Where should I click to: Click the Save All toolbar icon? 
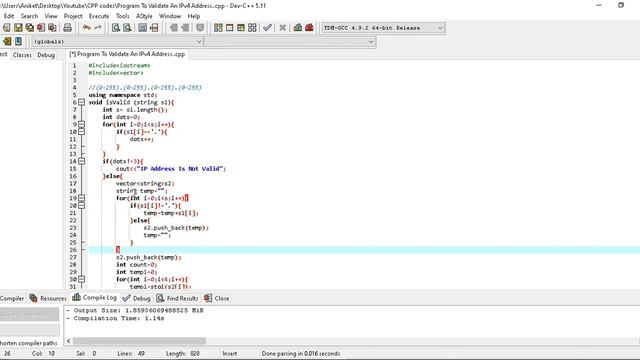point(30,27)
